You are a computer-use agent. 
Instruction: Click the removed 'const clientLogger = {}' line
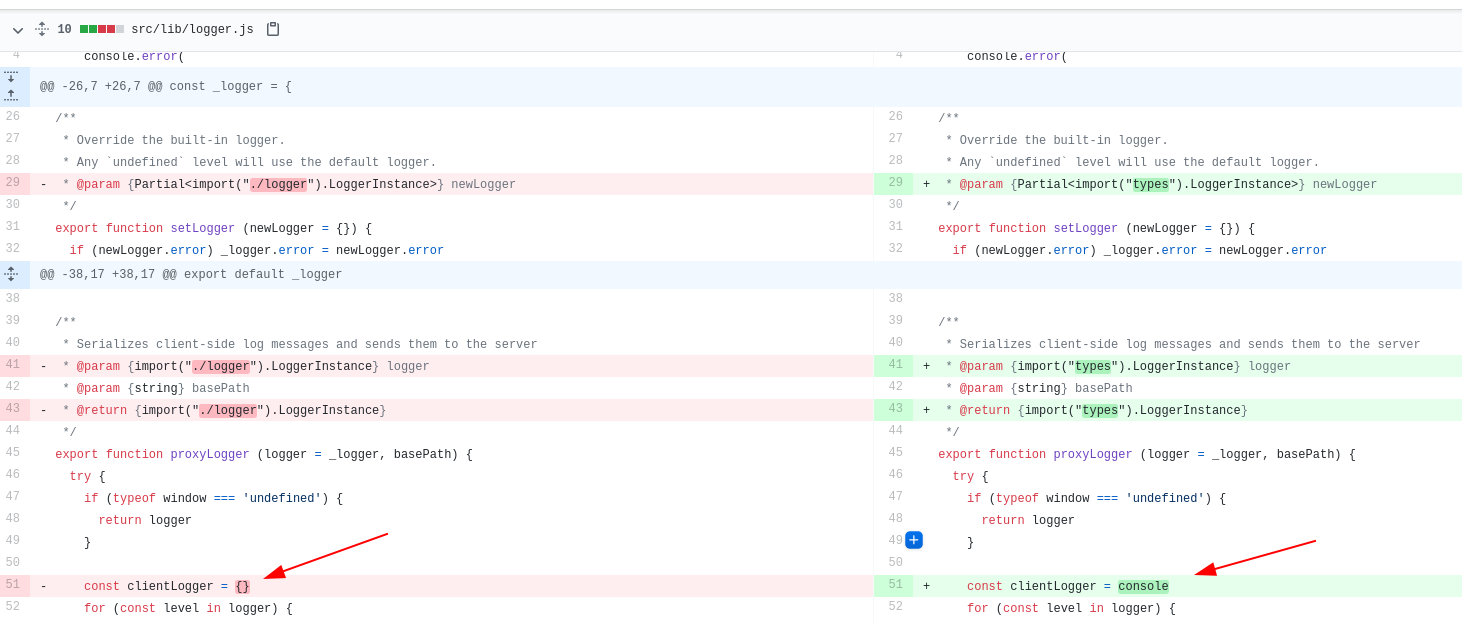click(167, 587)
